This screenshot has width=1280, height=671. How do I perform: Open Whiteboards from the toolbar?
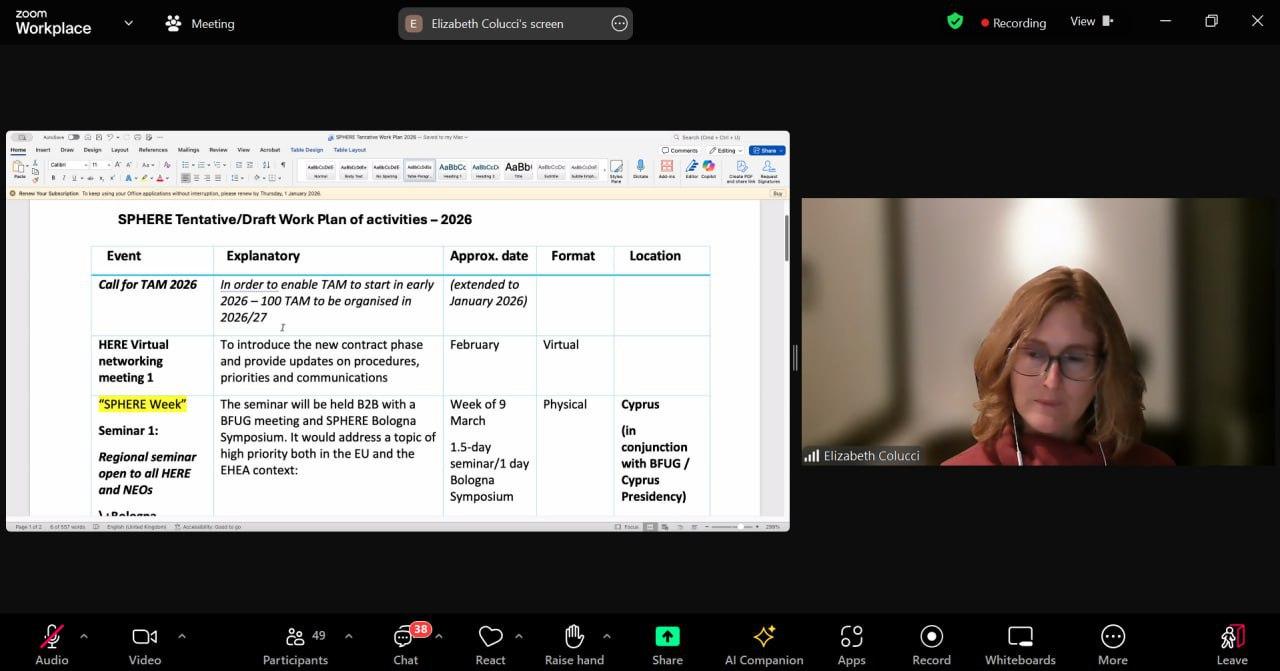[x=1020, y=637]
